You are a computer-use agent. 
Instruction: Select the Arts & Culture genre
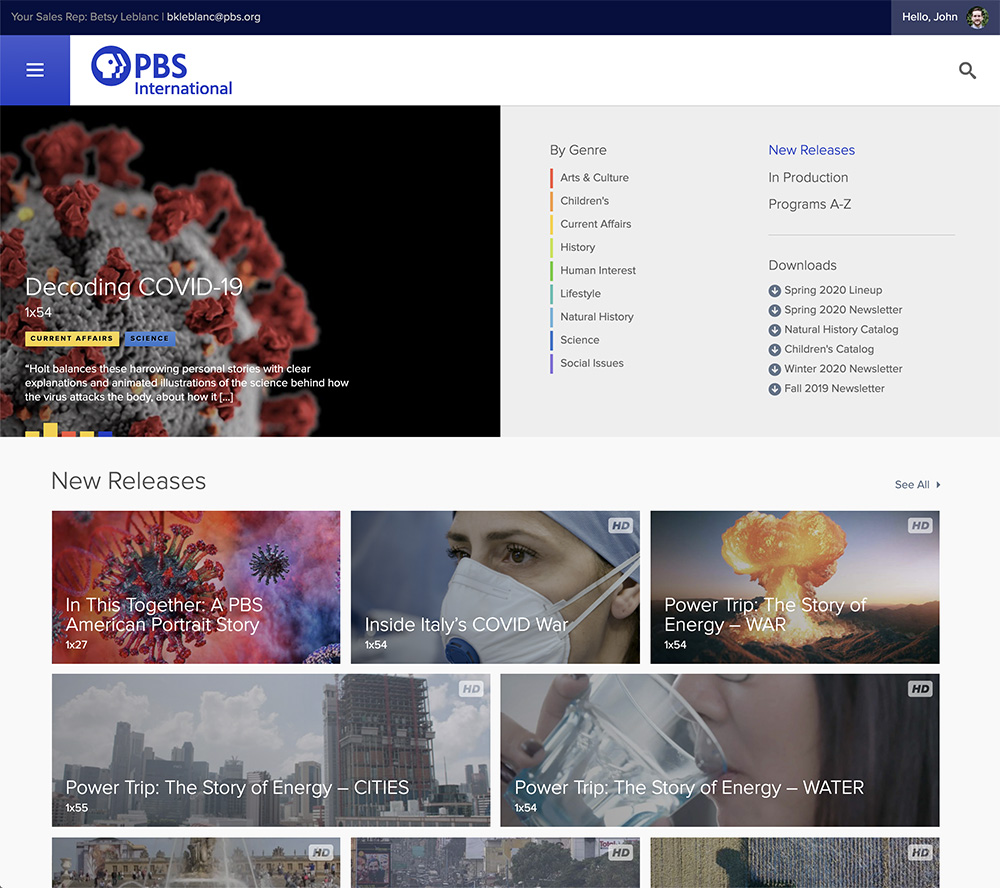click(594, 178)
